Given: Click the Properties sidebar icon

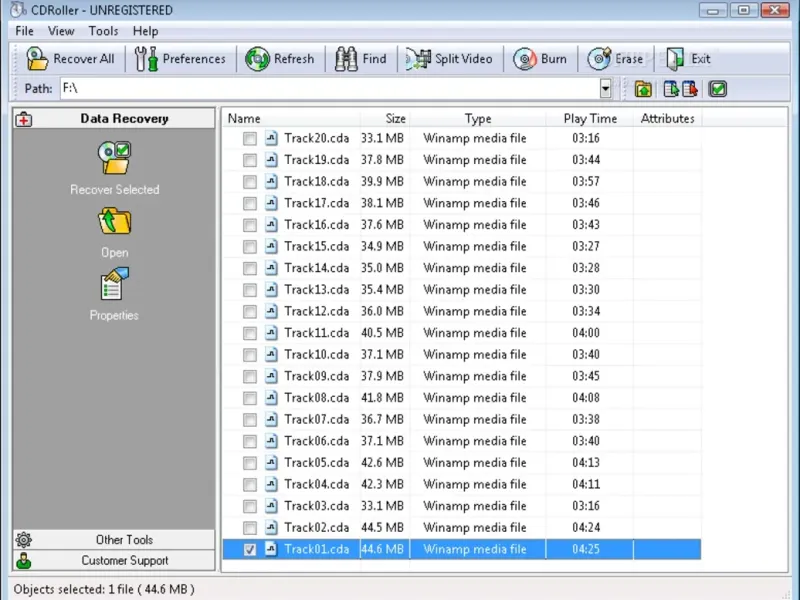Looking at the screenshot, I should (114, 284).
